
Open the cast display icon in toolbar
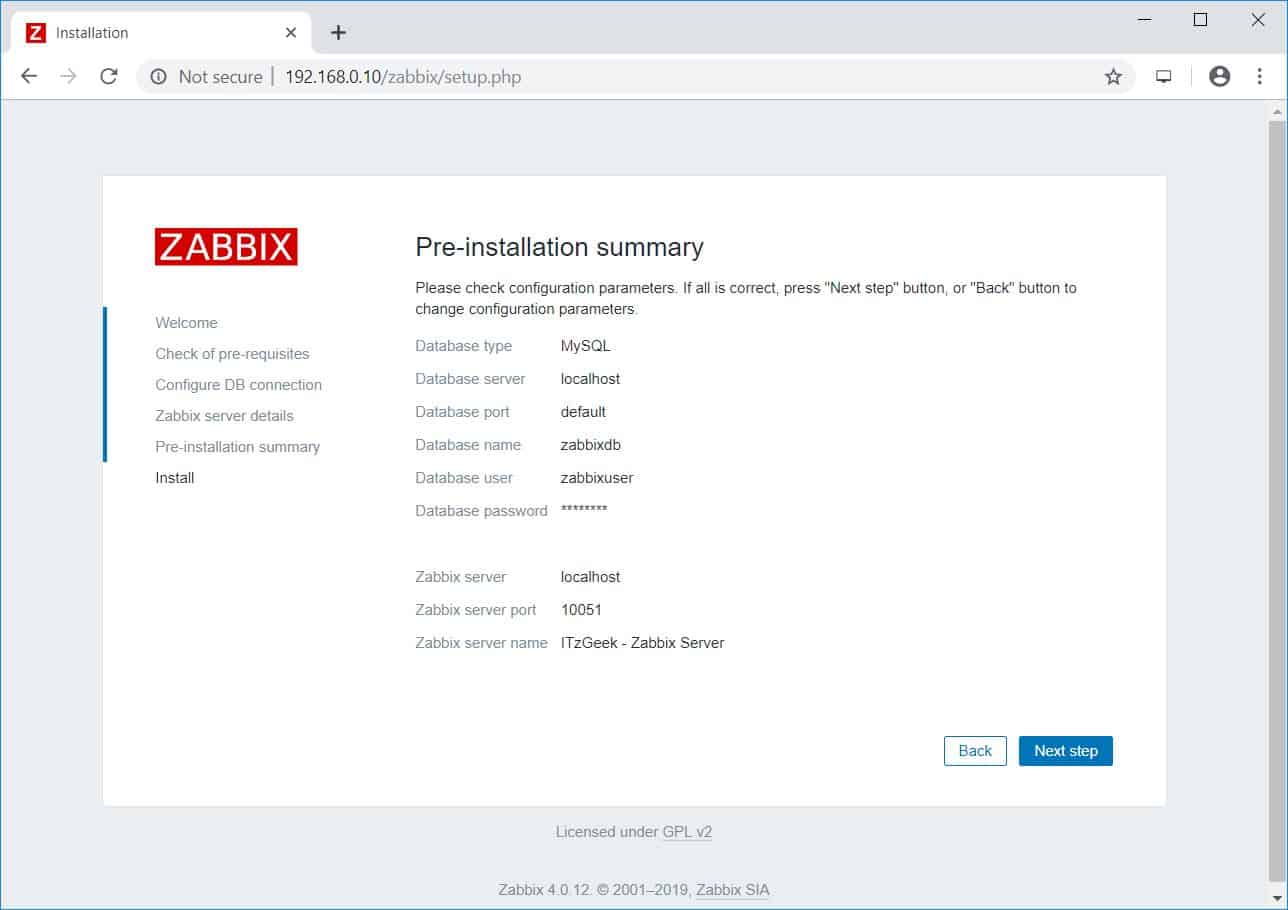1164,77
